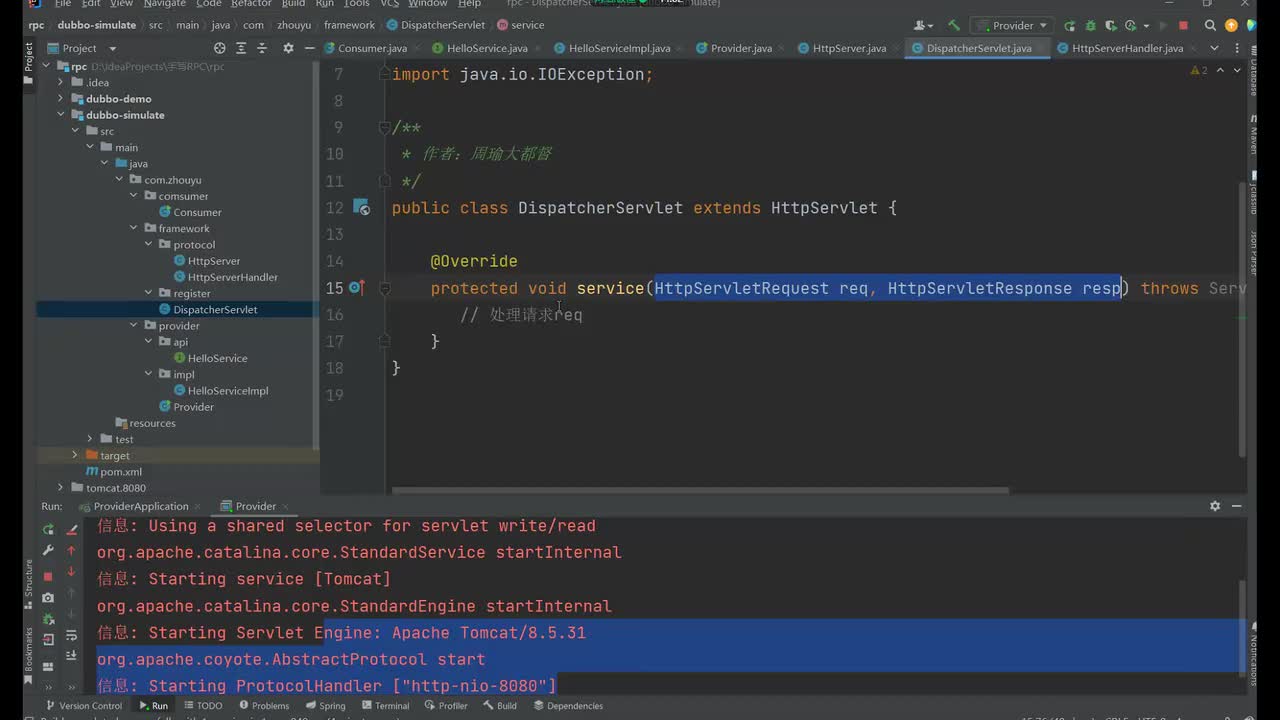
Task: Open the Dependencies tool window
Action: coord(568,706)
